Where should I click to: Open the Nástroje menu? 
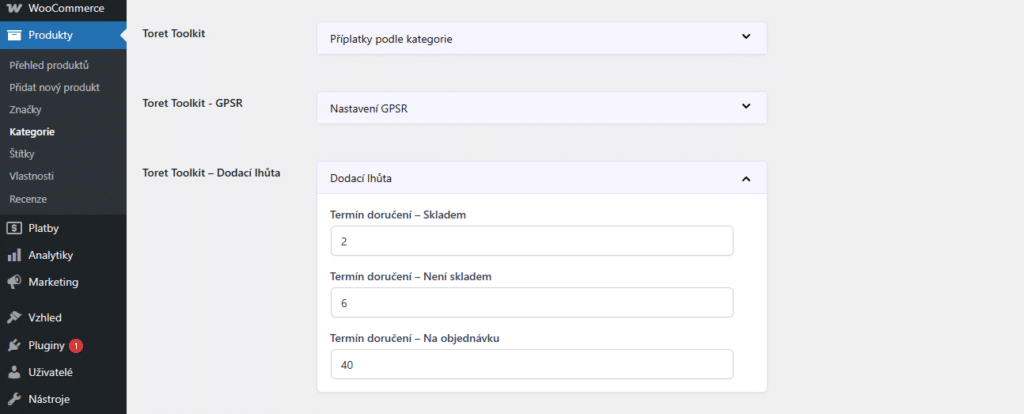click(63, 399)
